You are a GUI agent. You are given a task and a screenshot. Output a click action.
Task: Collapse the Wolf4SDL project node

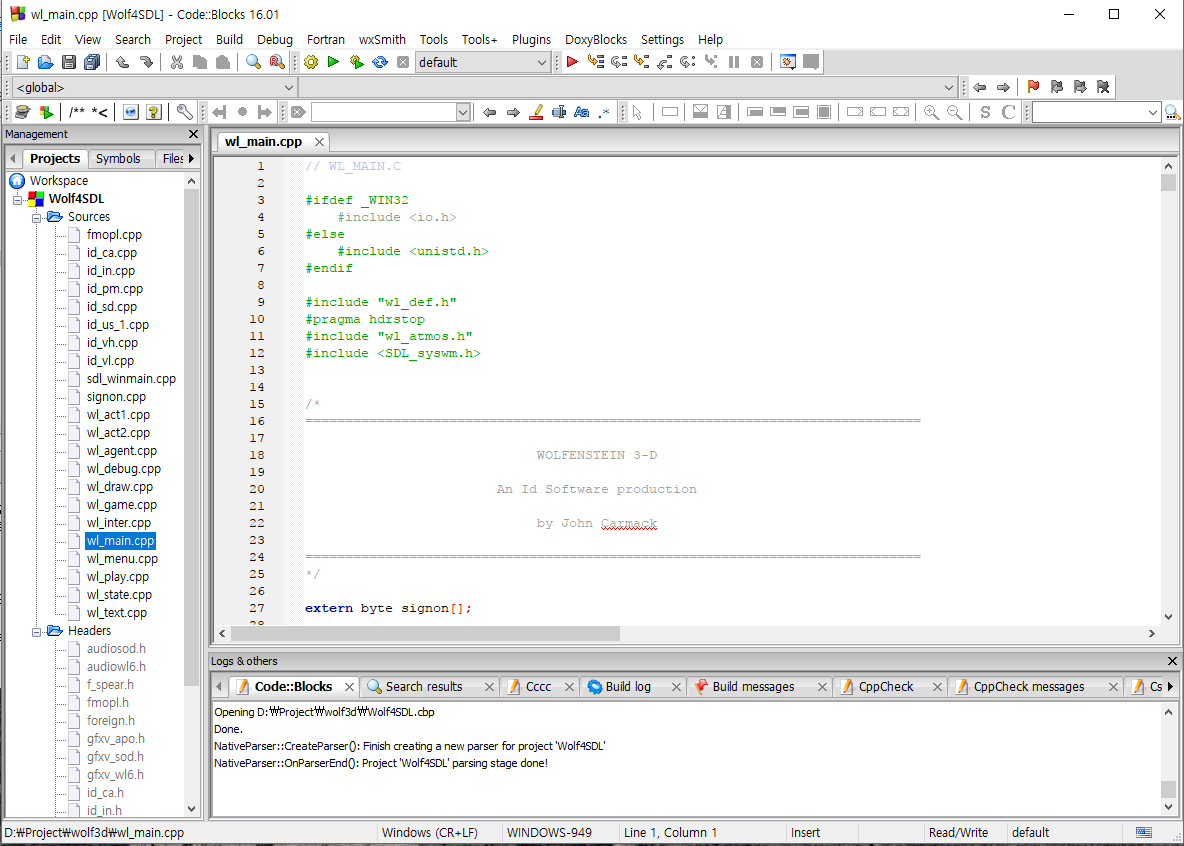(17, 199)
